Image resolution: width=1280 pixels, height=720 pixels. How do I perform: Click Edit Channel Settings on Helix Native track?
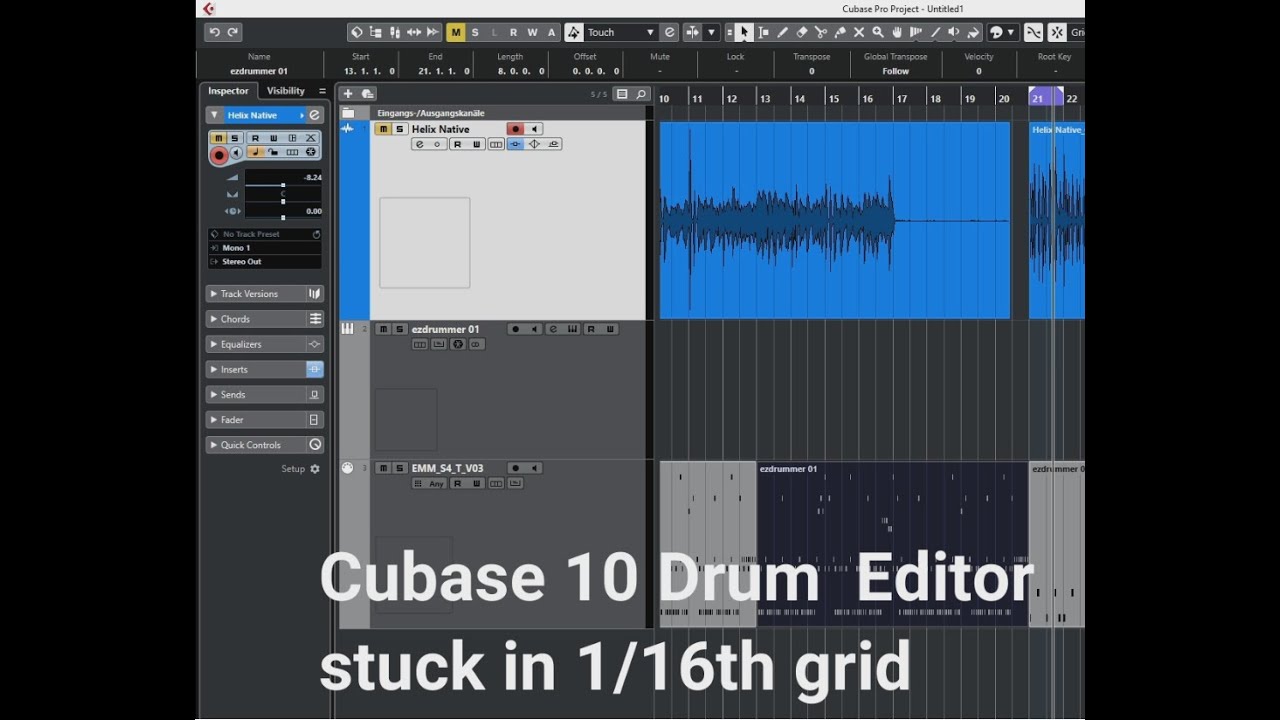pyautogui.click(x=420, y=144)
